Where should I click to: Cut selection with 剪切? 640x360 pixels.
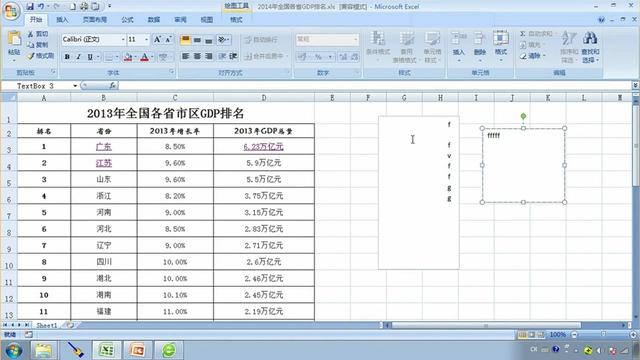(x=38, y=34)
